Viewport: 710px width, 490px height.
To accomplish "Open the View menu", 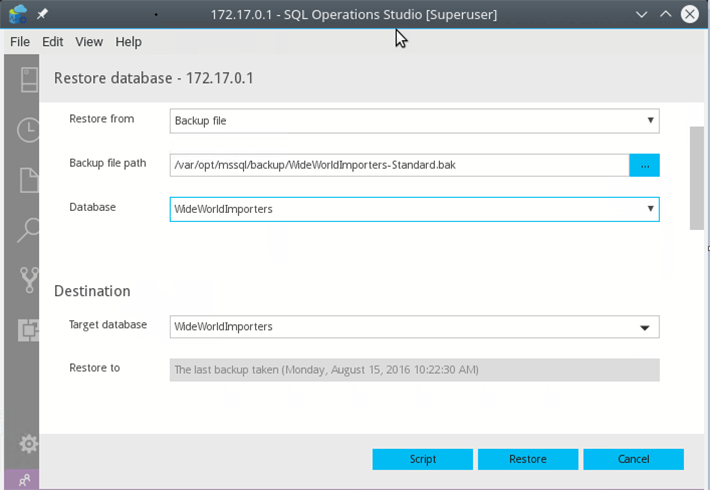I will pyautogui.click(x=89, y=42).
